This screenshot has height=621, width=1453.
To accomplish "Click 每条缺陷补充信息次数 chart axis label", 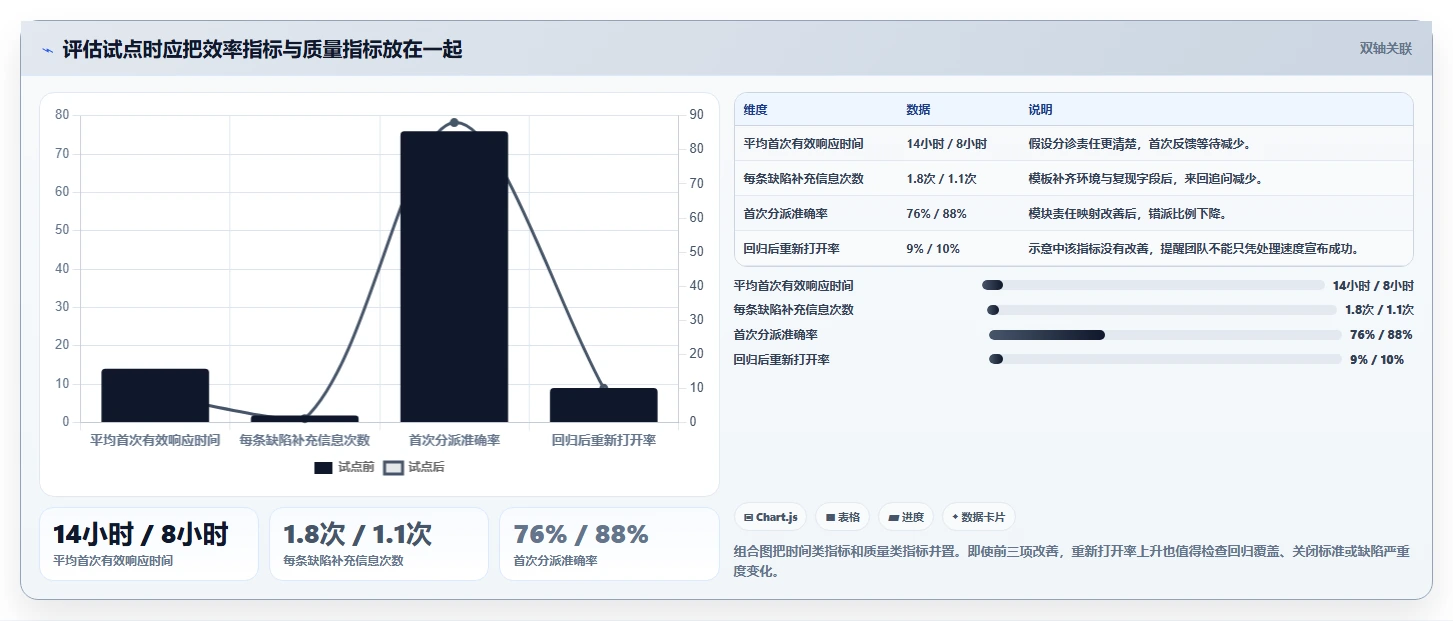I will 304,440.
